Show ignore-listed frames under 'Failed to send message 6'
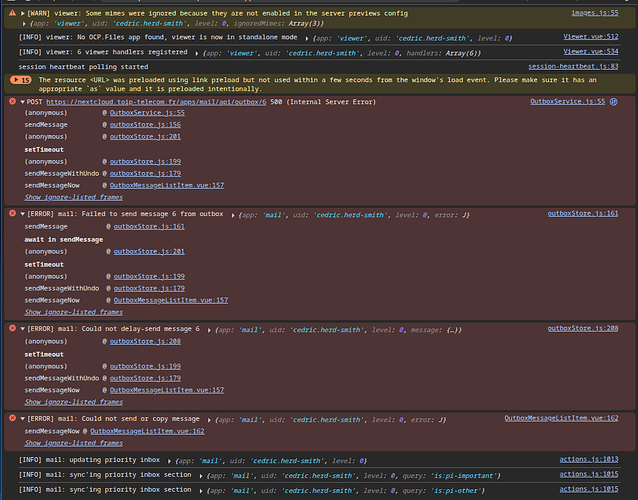Image resolution: width=638 pixels, height=500 pixels. [x=74, y=312]
